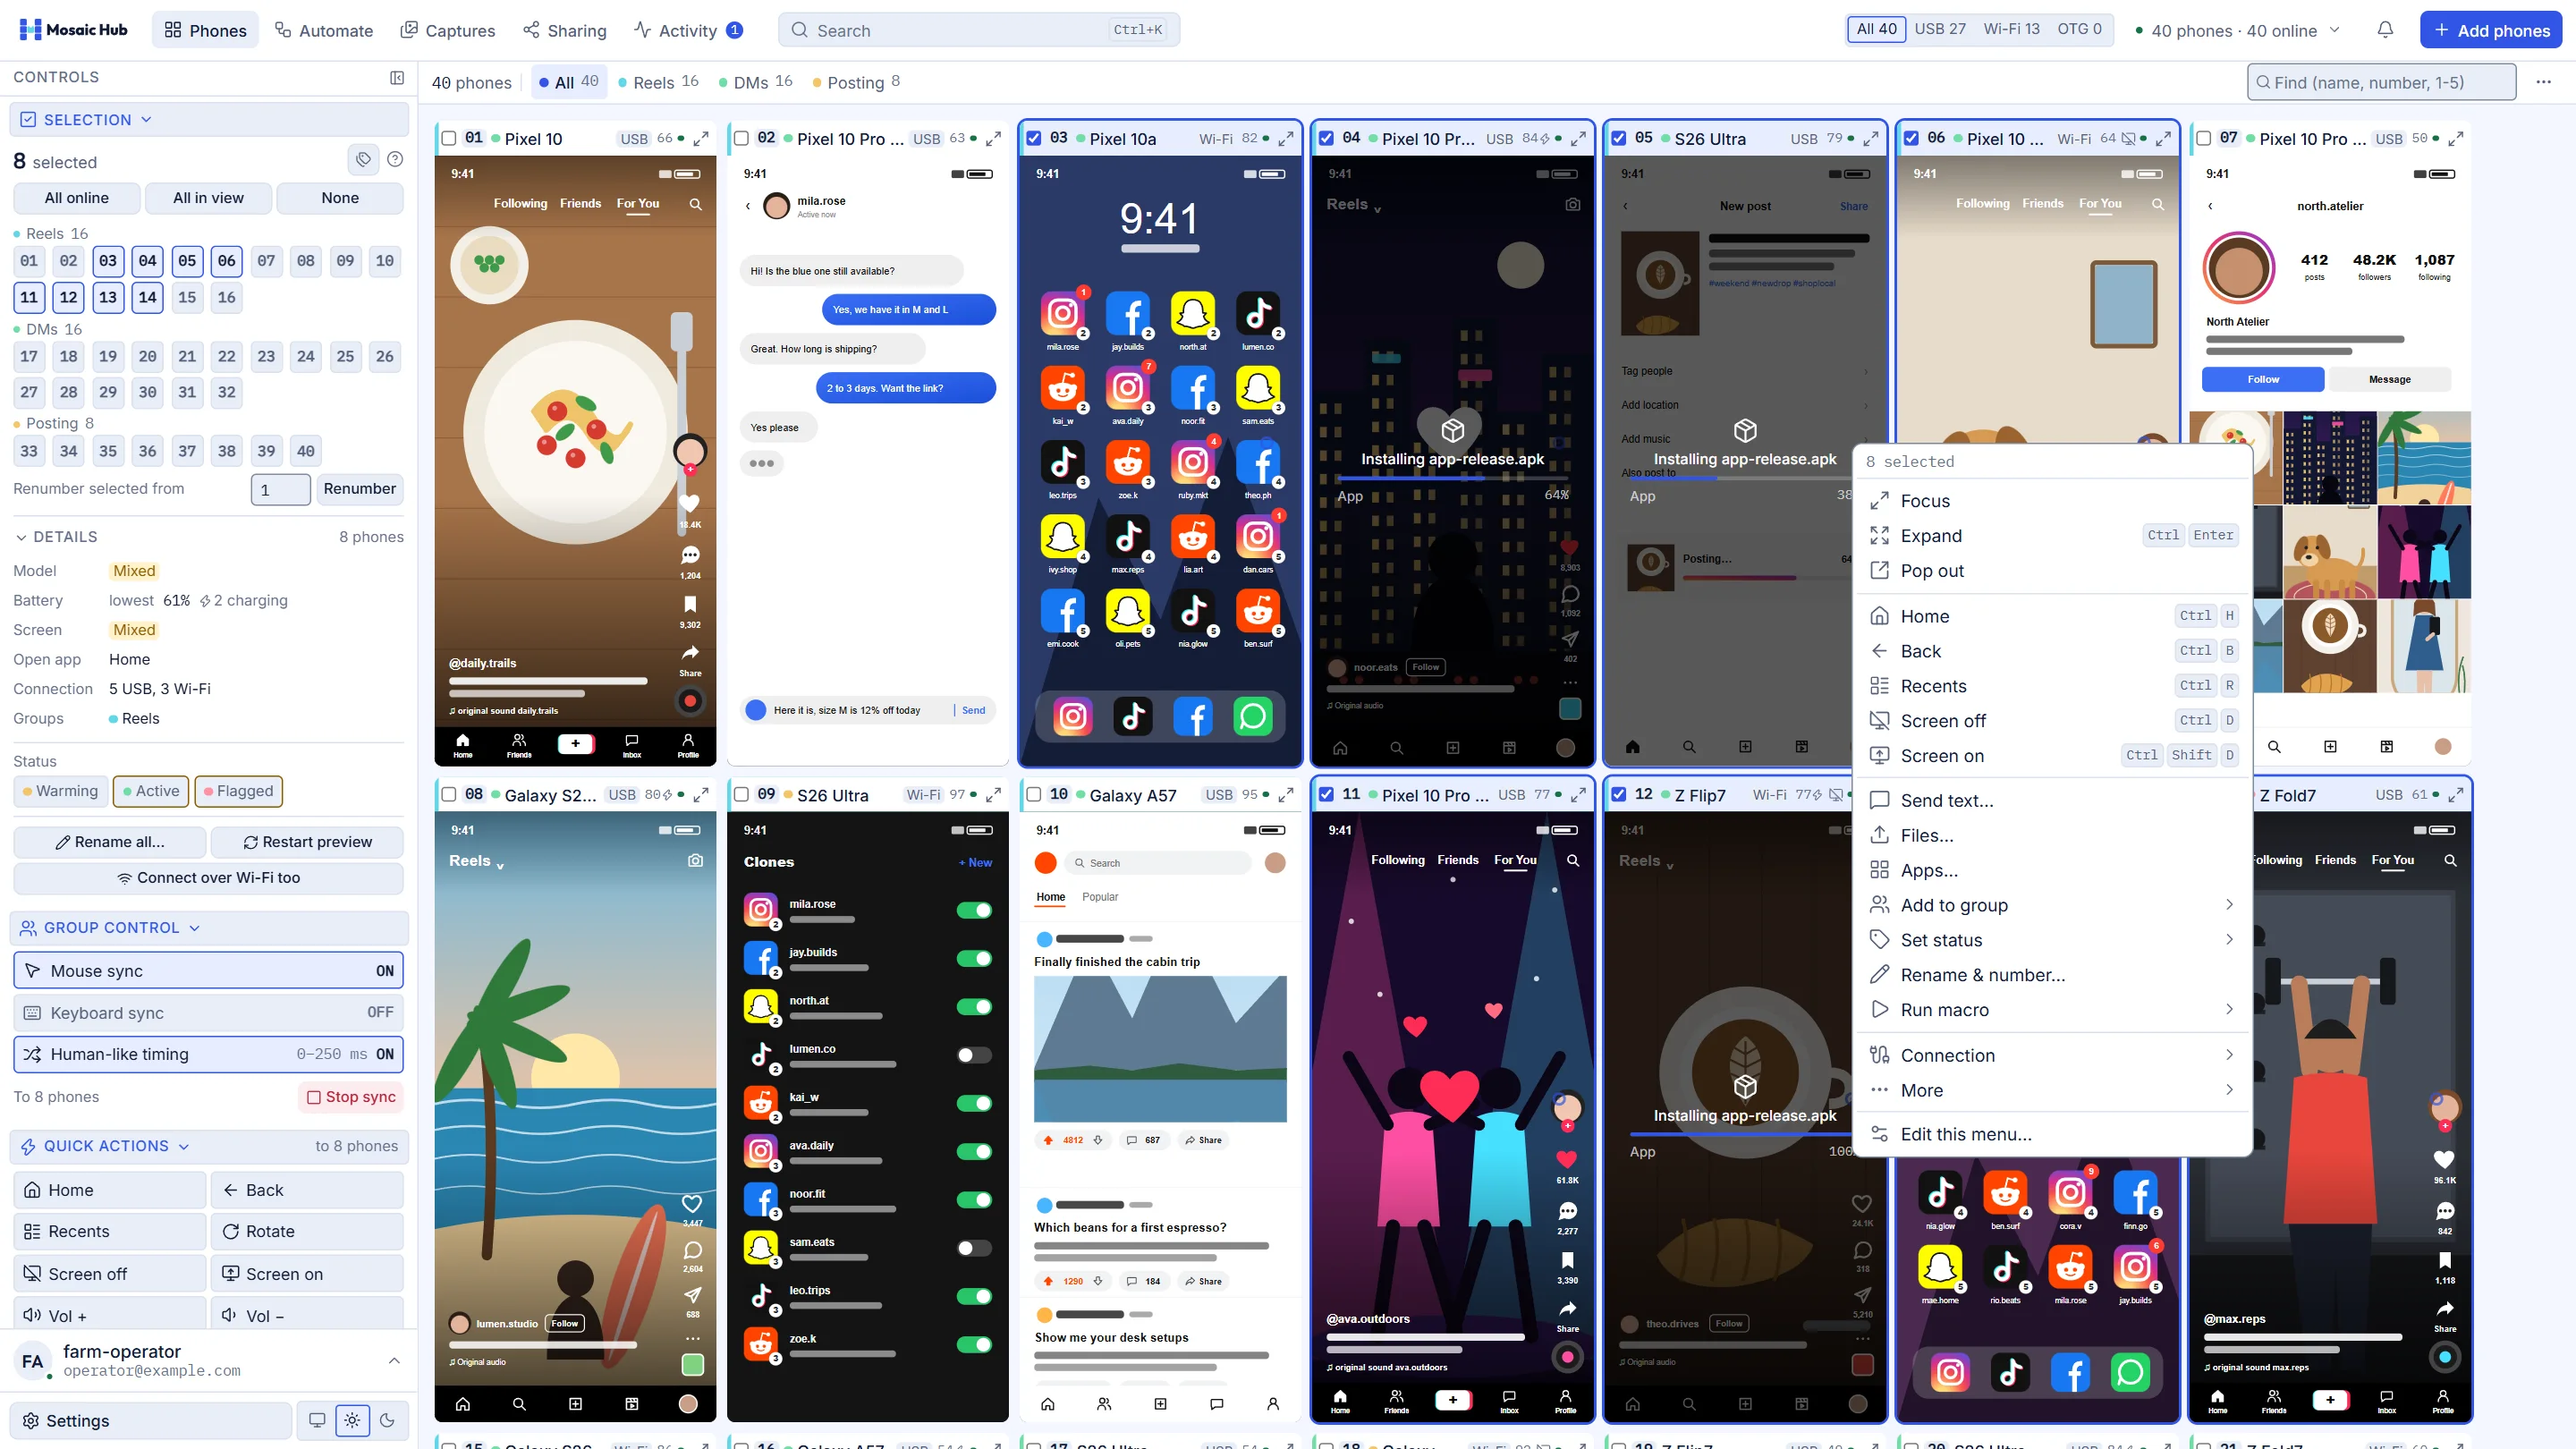
Task: Open the tag icon next to 8 selected
Action: tap(363, 160)
